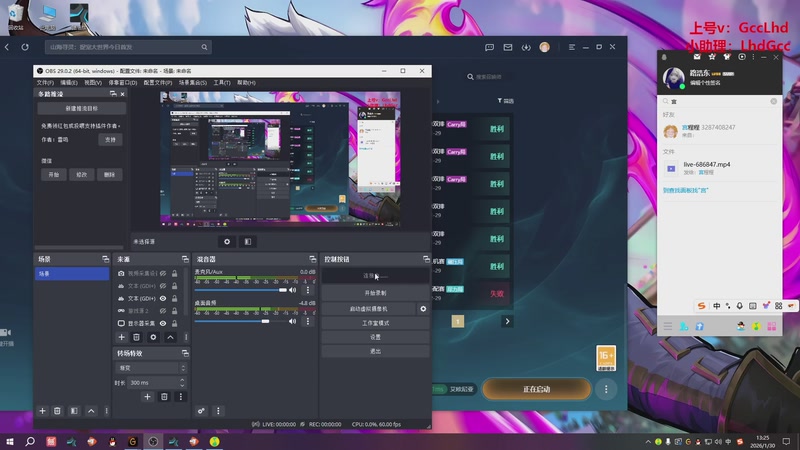Delete selected source with Sources trash icon

[x=136, y=337]
